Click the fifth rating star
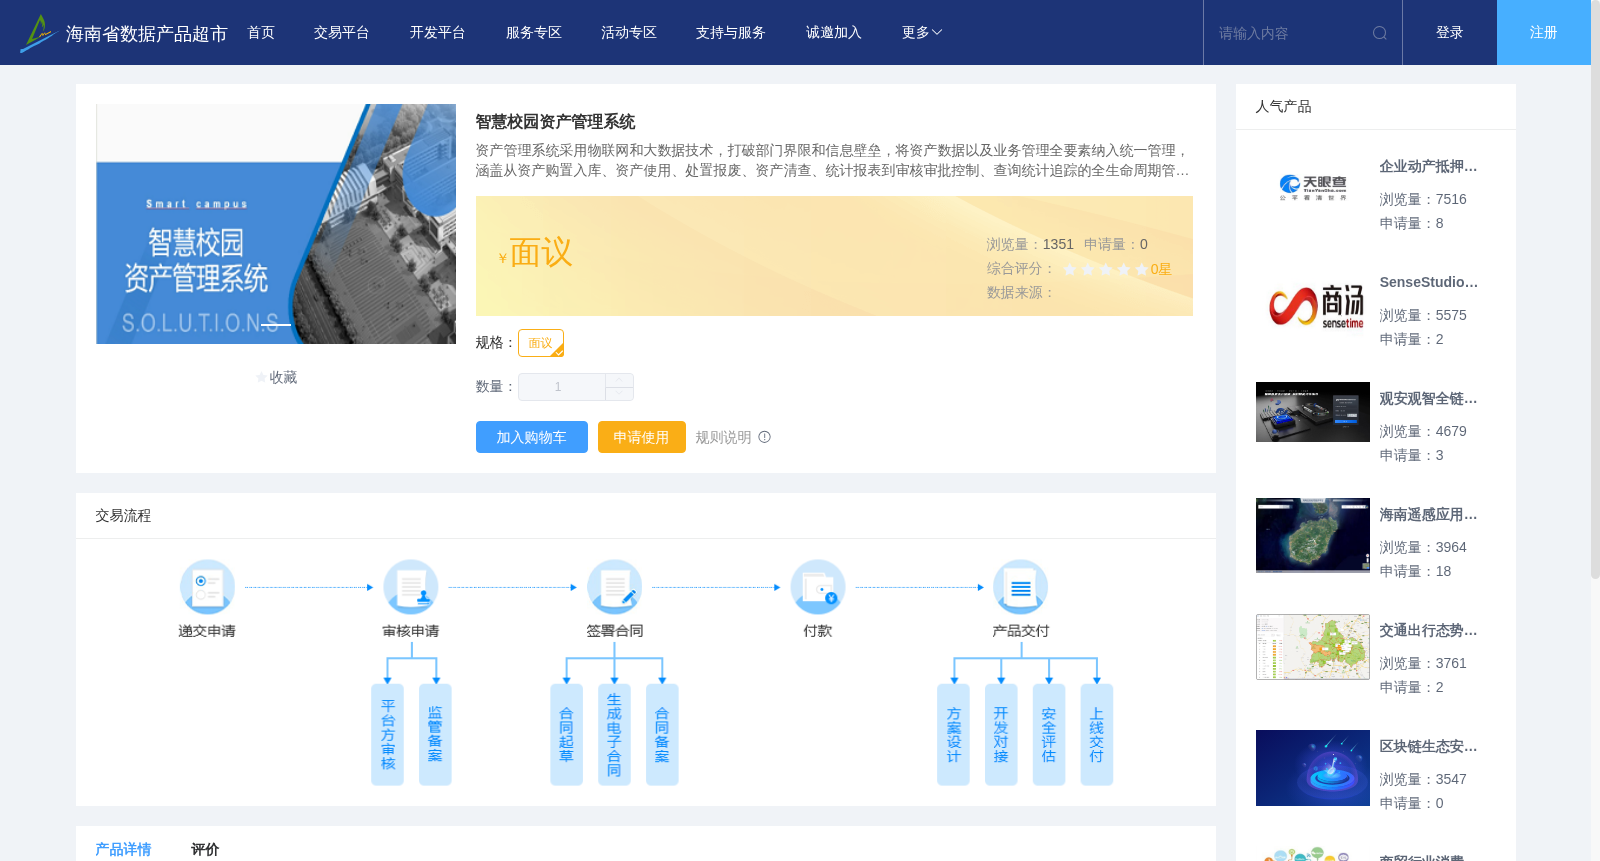 pos(1141,269)
